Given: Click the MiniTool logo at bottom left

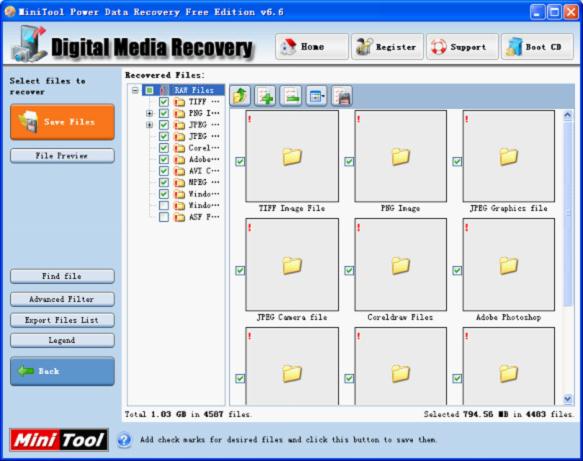Looking at the screenshot, I should (x=59, y=440).
